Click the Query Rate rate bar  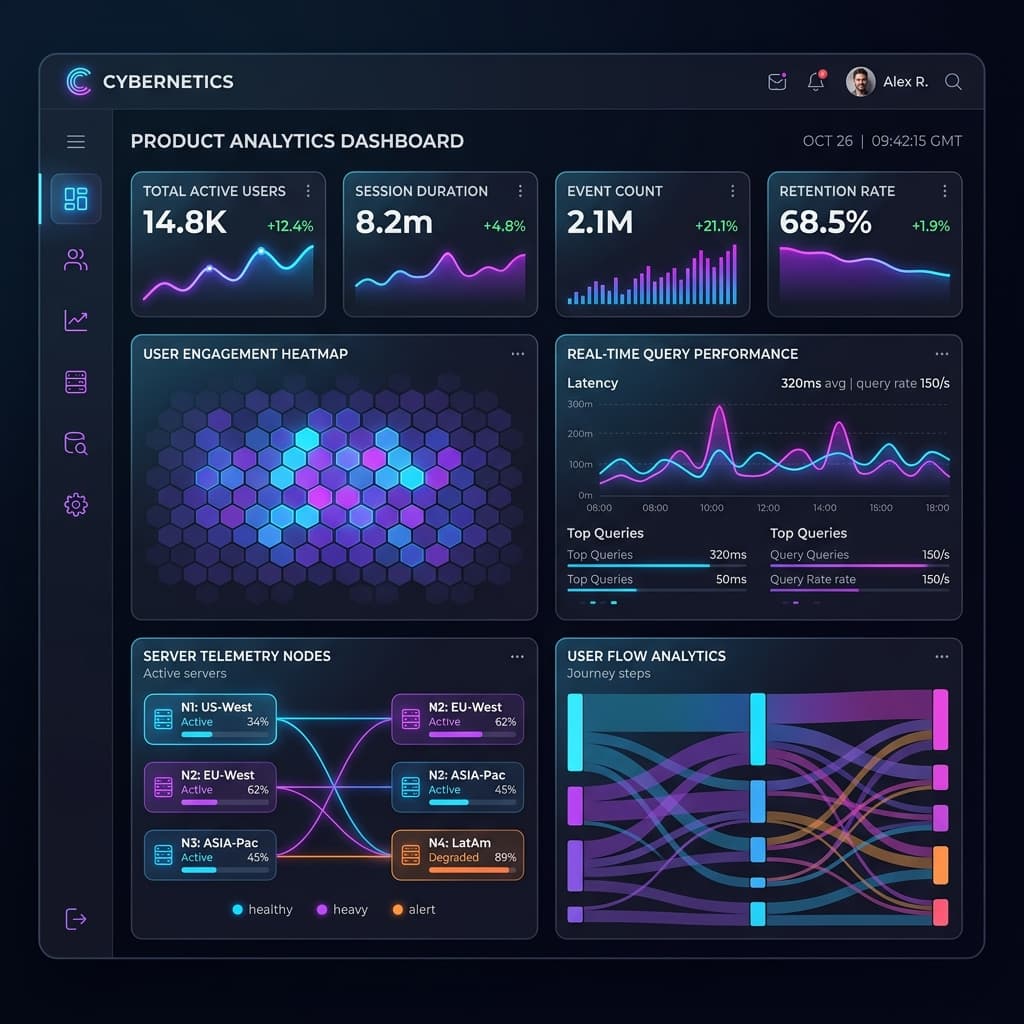click(x=859, y=590)
